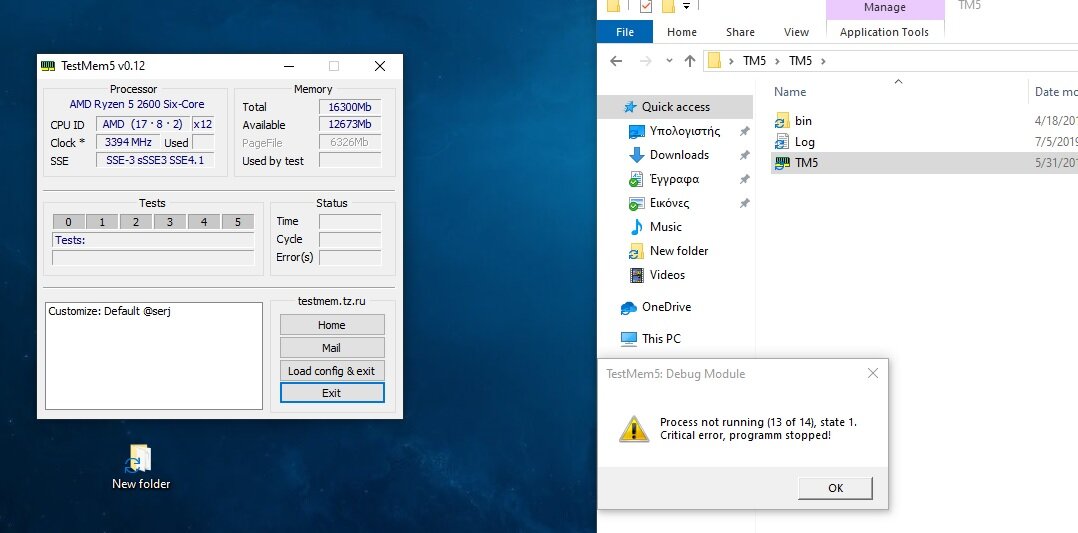Click the Total memory field showing 16300Mb

350,107
